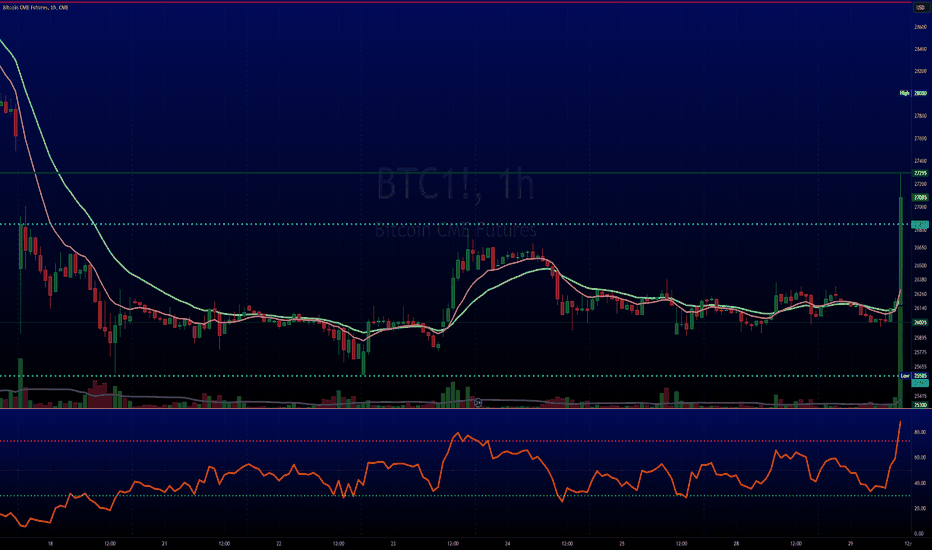Select the Low 25585 price label

click(x=913, y=376)
